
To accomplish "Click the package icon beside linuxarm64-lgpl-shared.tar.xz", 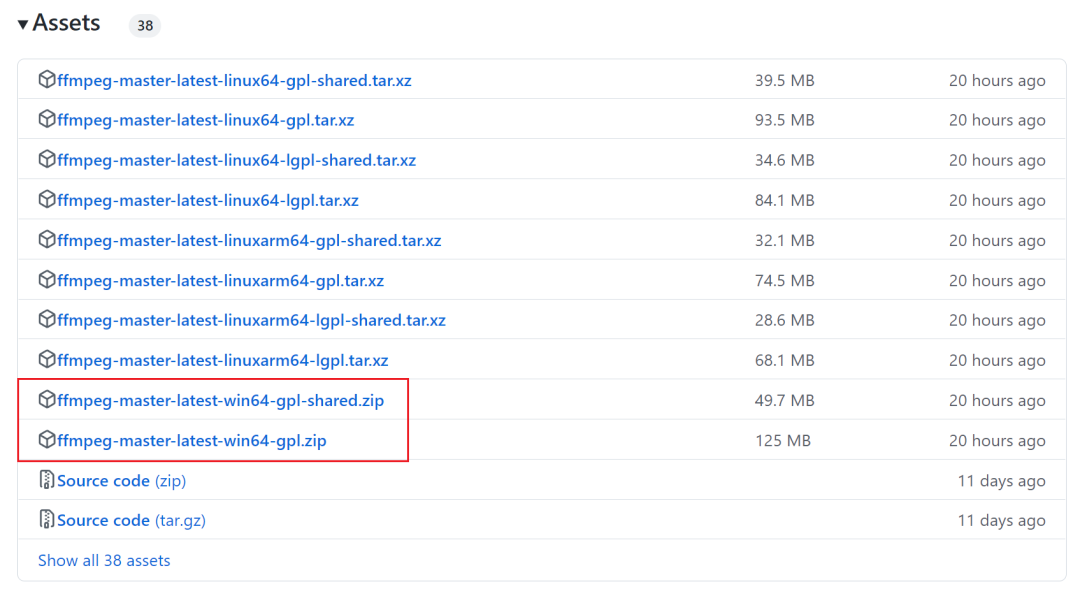I will coord(46,319).
